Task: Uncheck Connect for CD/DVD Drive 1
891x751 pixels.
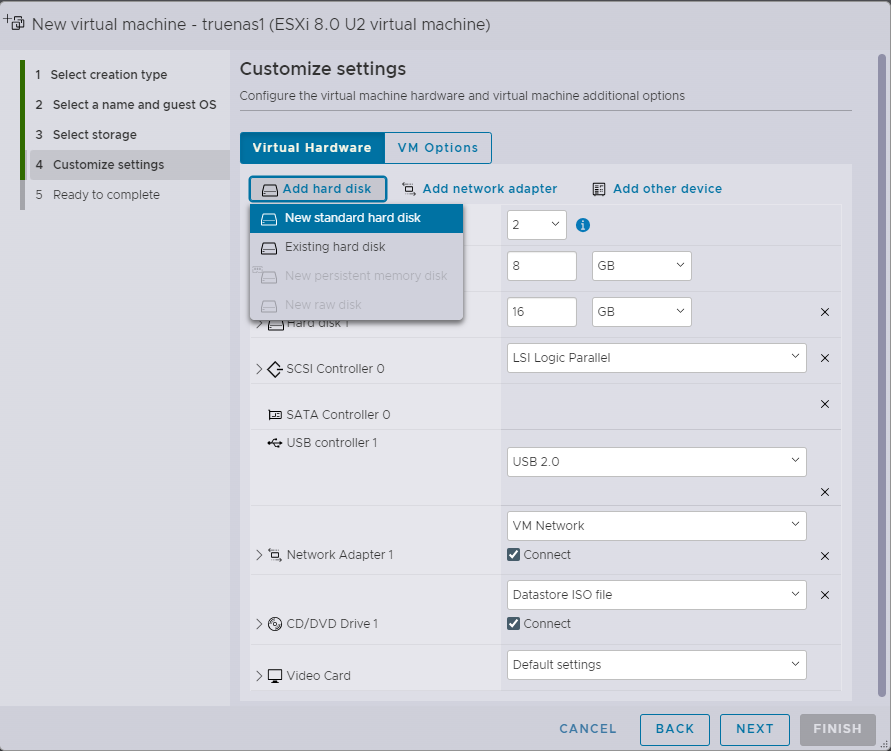Action: click(514, 623)
